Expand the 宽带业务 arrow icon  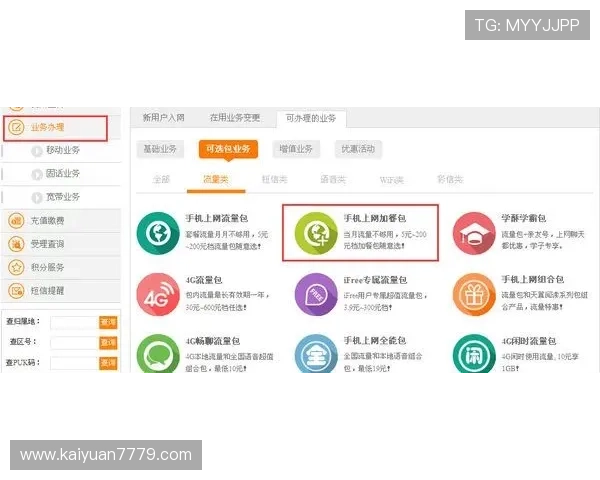pos(37,198)
